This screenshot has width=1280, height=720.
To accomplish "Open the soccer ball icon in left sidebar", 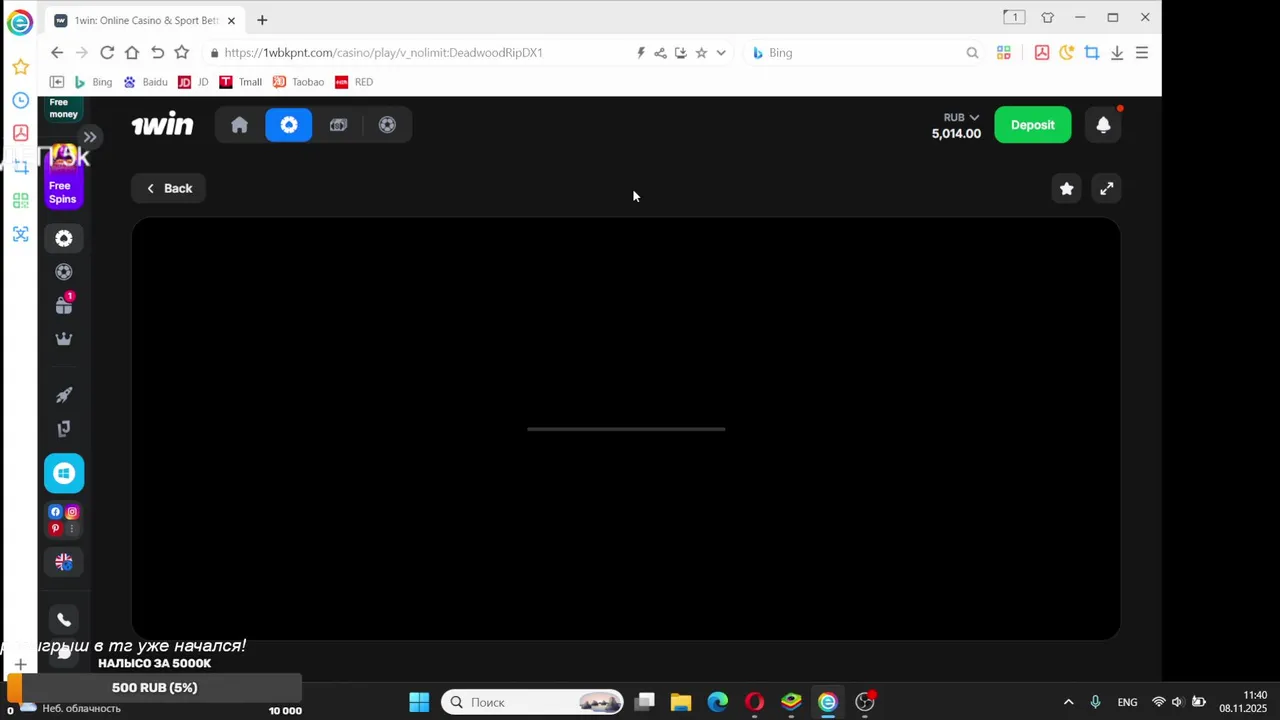I will 64,272.
